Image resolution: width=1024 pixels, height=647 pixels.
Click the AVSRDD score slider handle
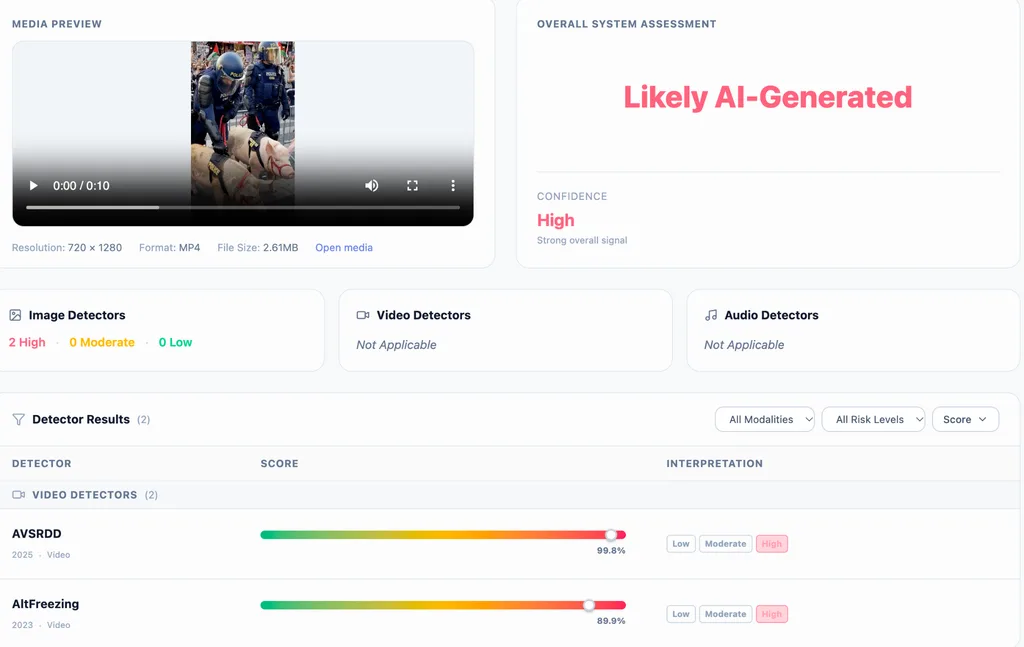coord(611,535)
